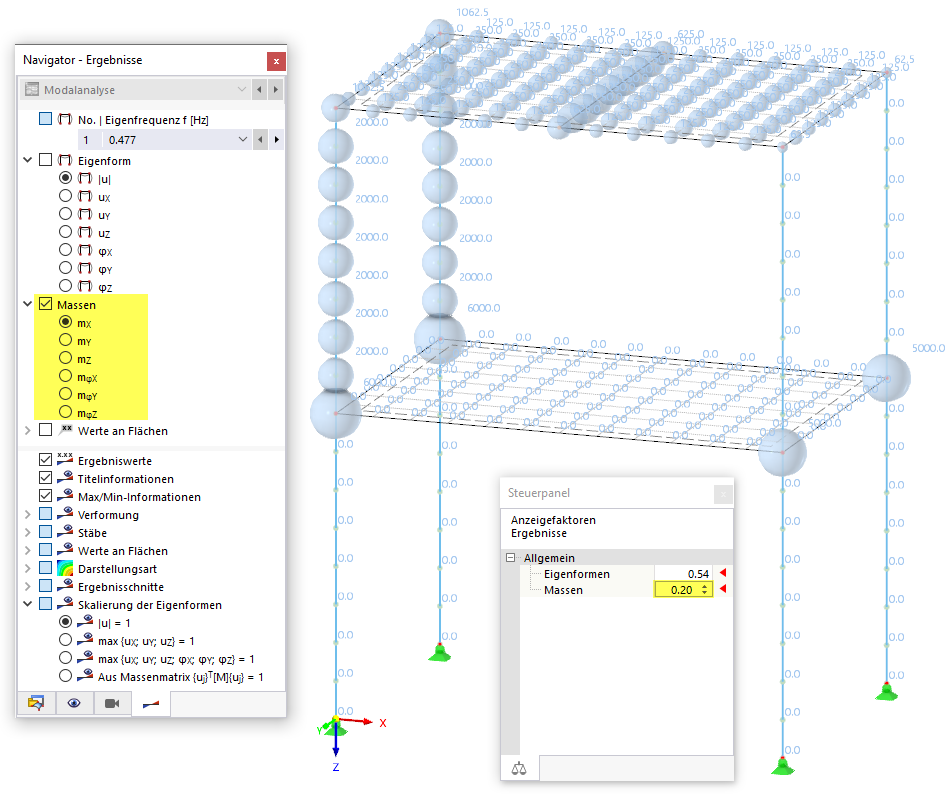Select the lower Werte an Flächen label
Viewport: 949px width, 795px height.
(x=123, y=551)
